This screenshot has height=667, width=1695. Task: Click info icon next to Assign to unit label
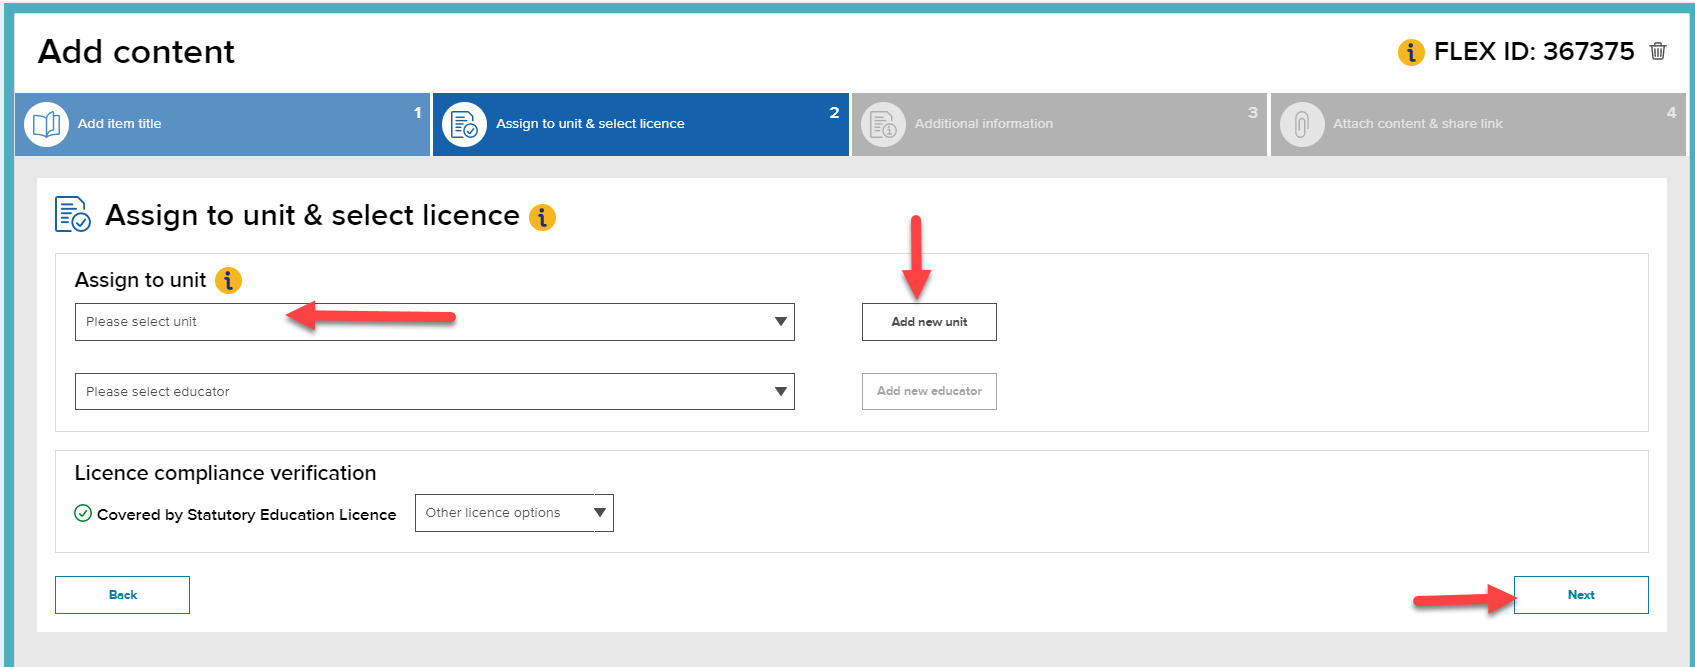[x=228, y=280]
